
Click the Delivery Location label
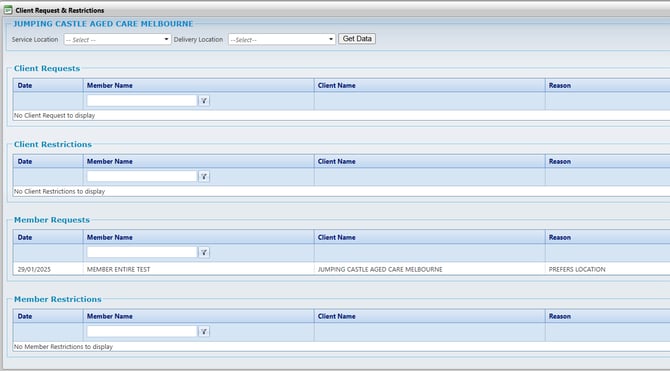(198, 39)
